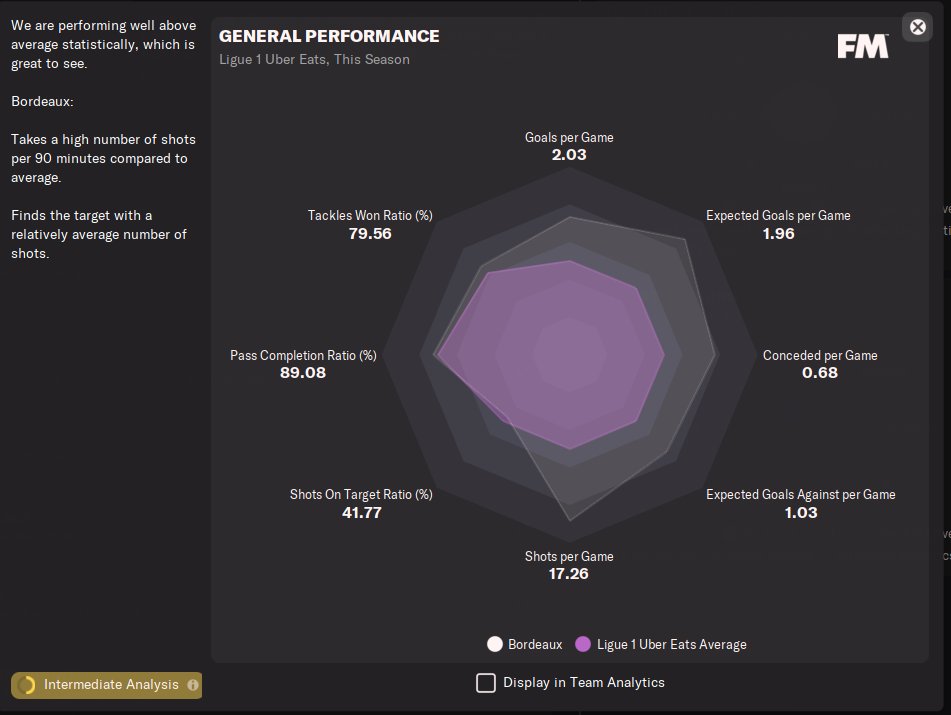
Task: Select the Shots per Game value 17.26
Action: (x=569, y=575)
